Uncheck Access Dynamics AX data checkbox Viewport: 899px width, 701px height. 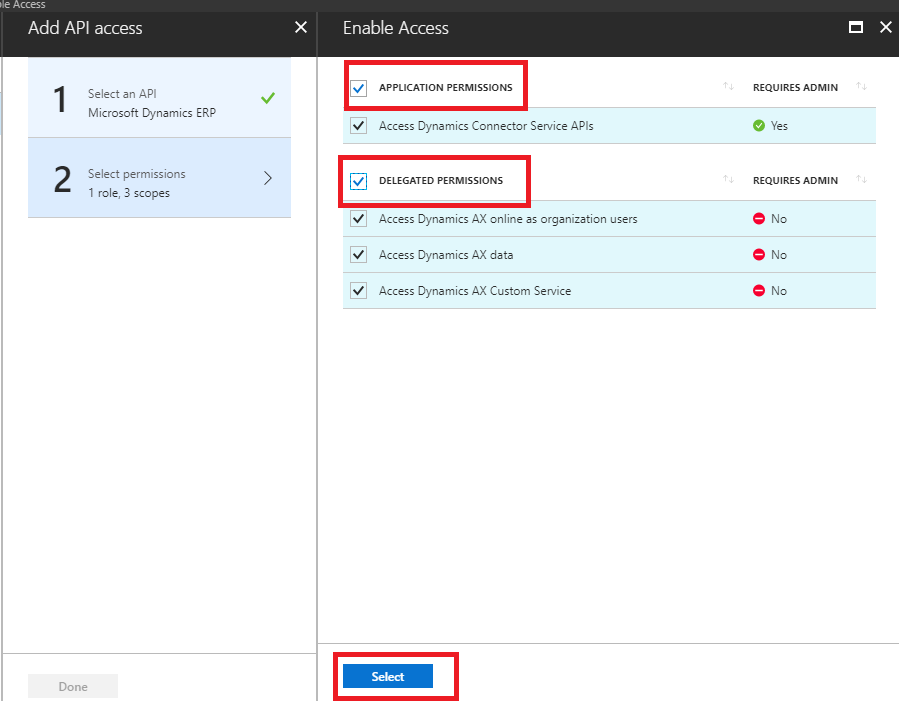pyautogui.click(x=359, y=255)
